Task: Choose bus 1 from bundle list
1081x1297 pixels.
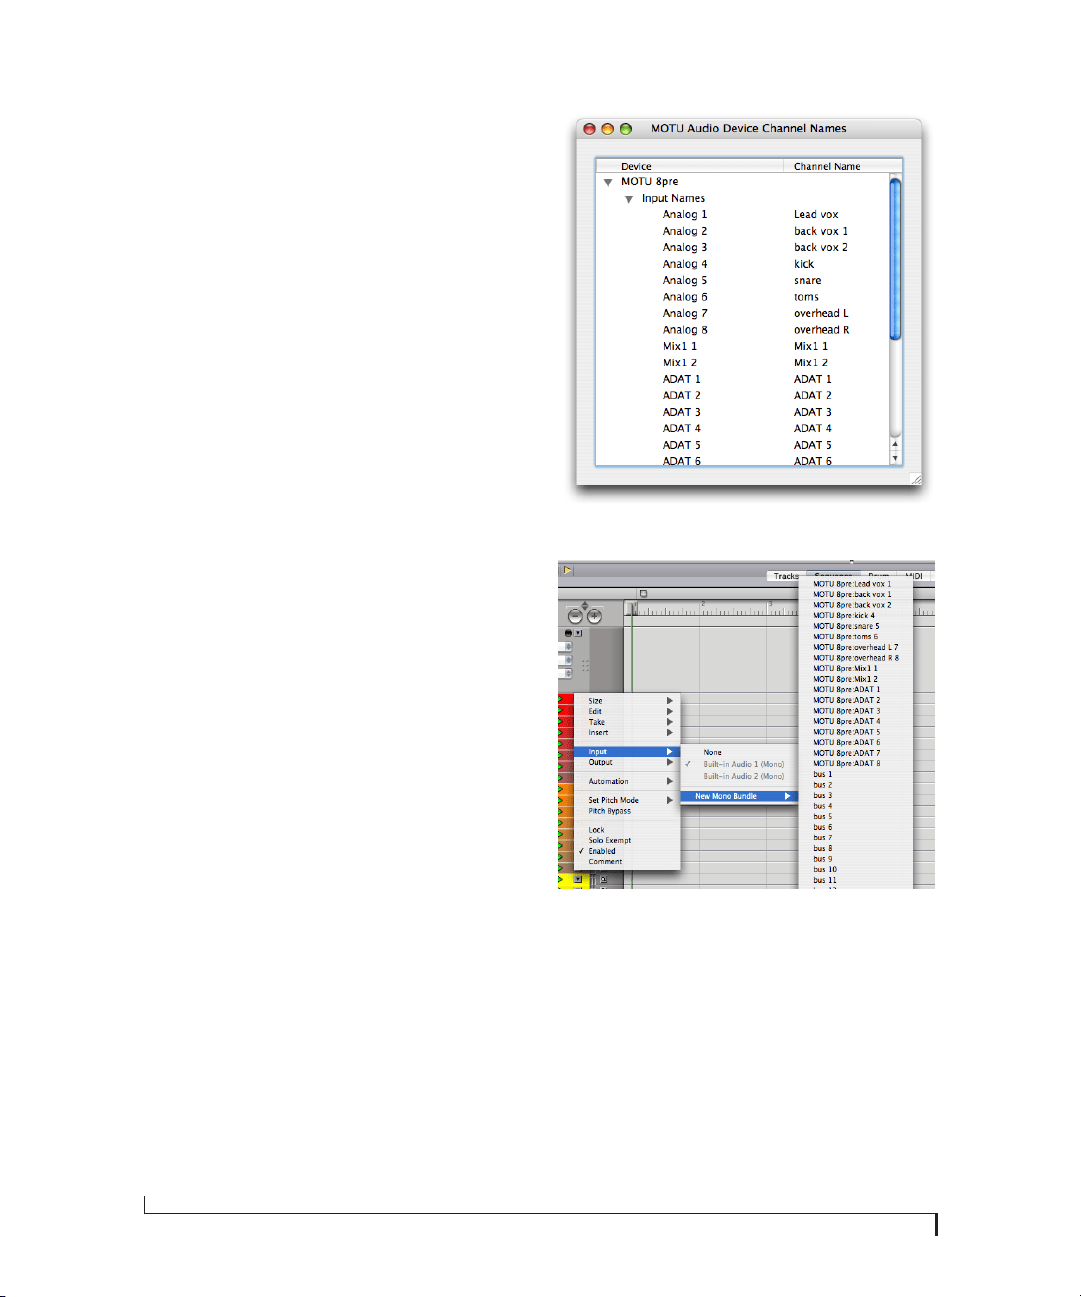Action: coord(856,774)
